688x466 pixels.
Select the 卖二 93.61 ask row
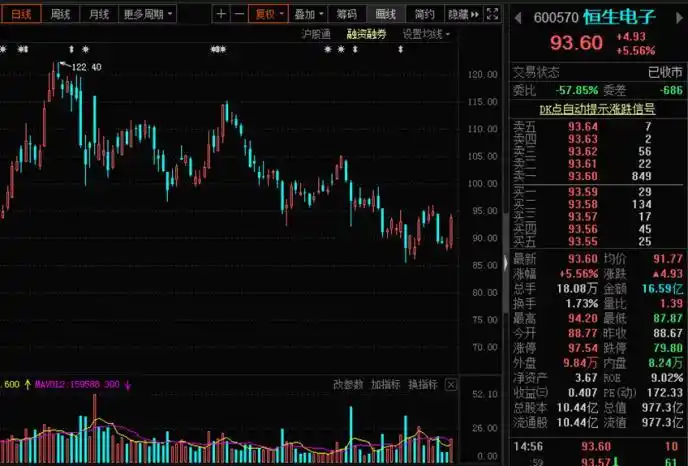[x=598, y=164]
